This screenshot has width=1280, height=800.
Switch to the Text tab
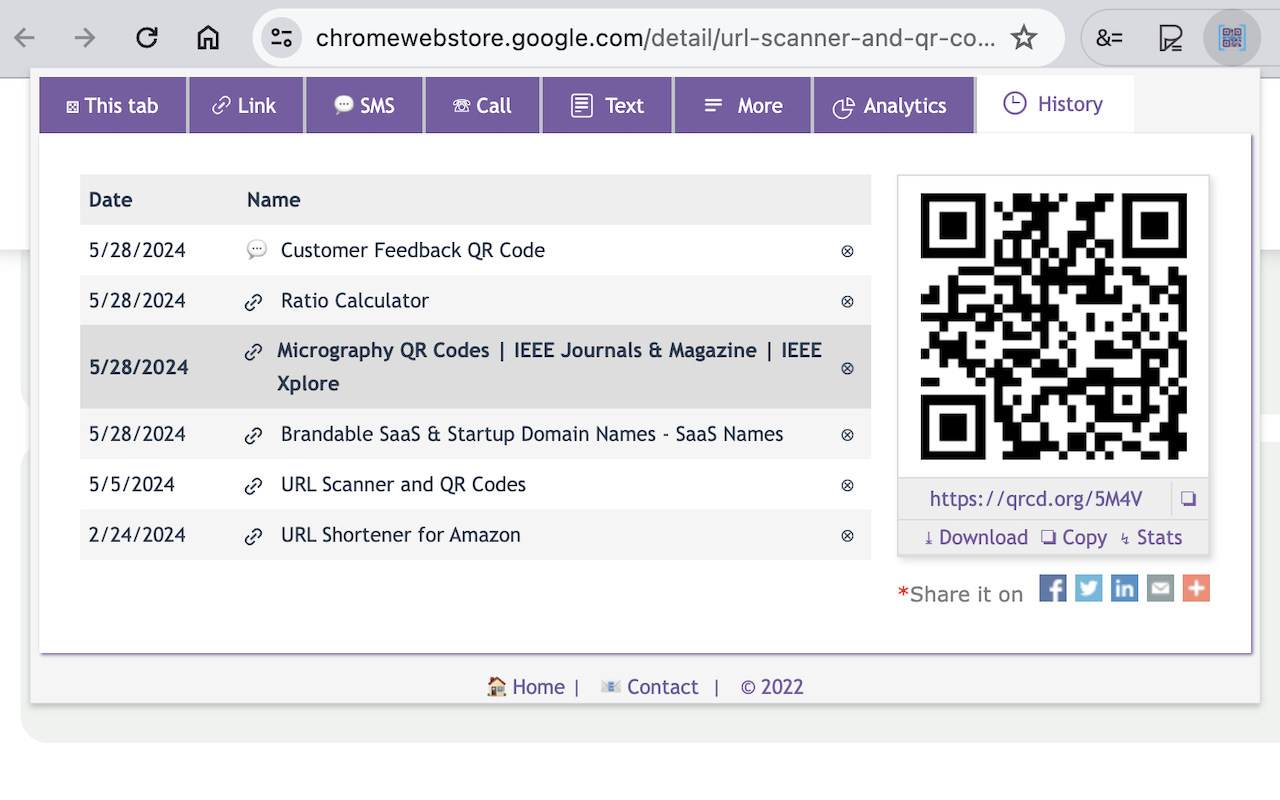coord(607,105)
